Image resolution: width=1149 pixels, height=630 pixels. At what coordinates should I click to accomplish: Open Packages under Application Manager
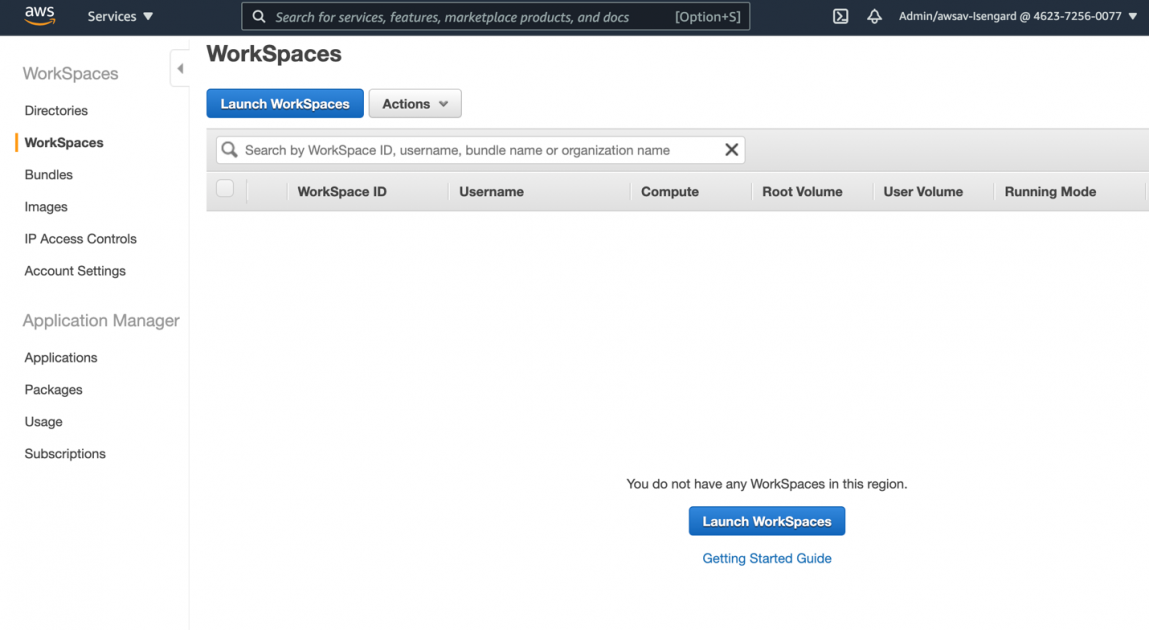pos(53,390)
